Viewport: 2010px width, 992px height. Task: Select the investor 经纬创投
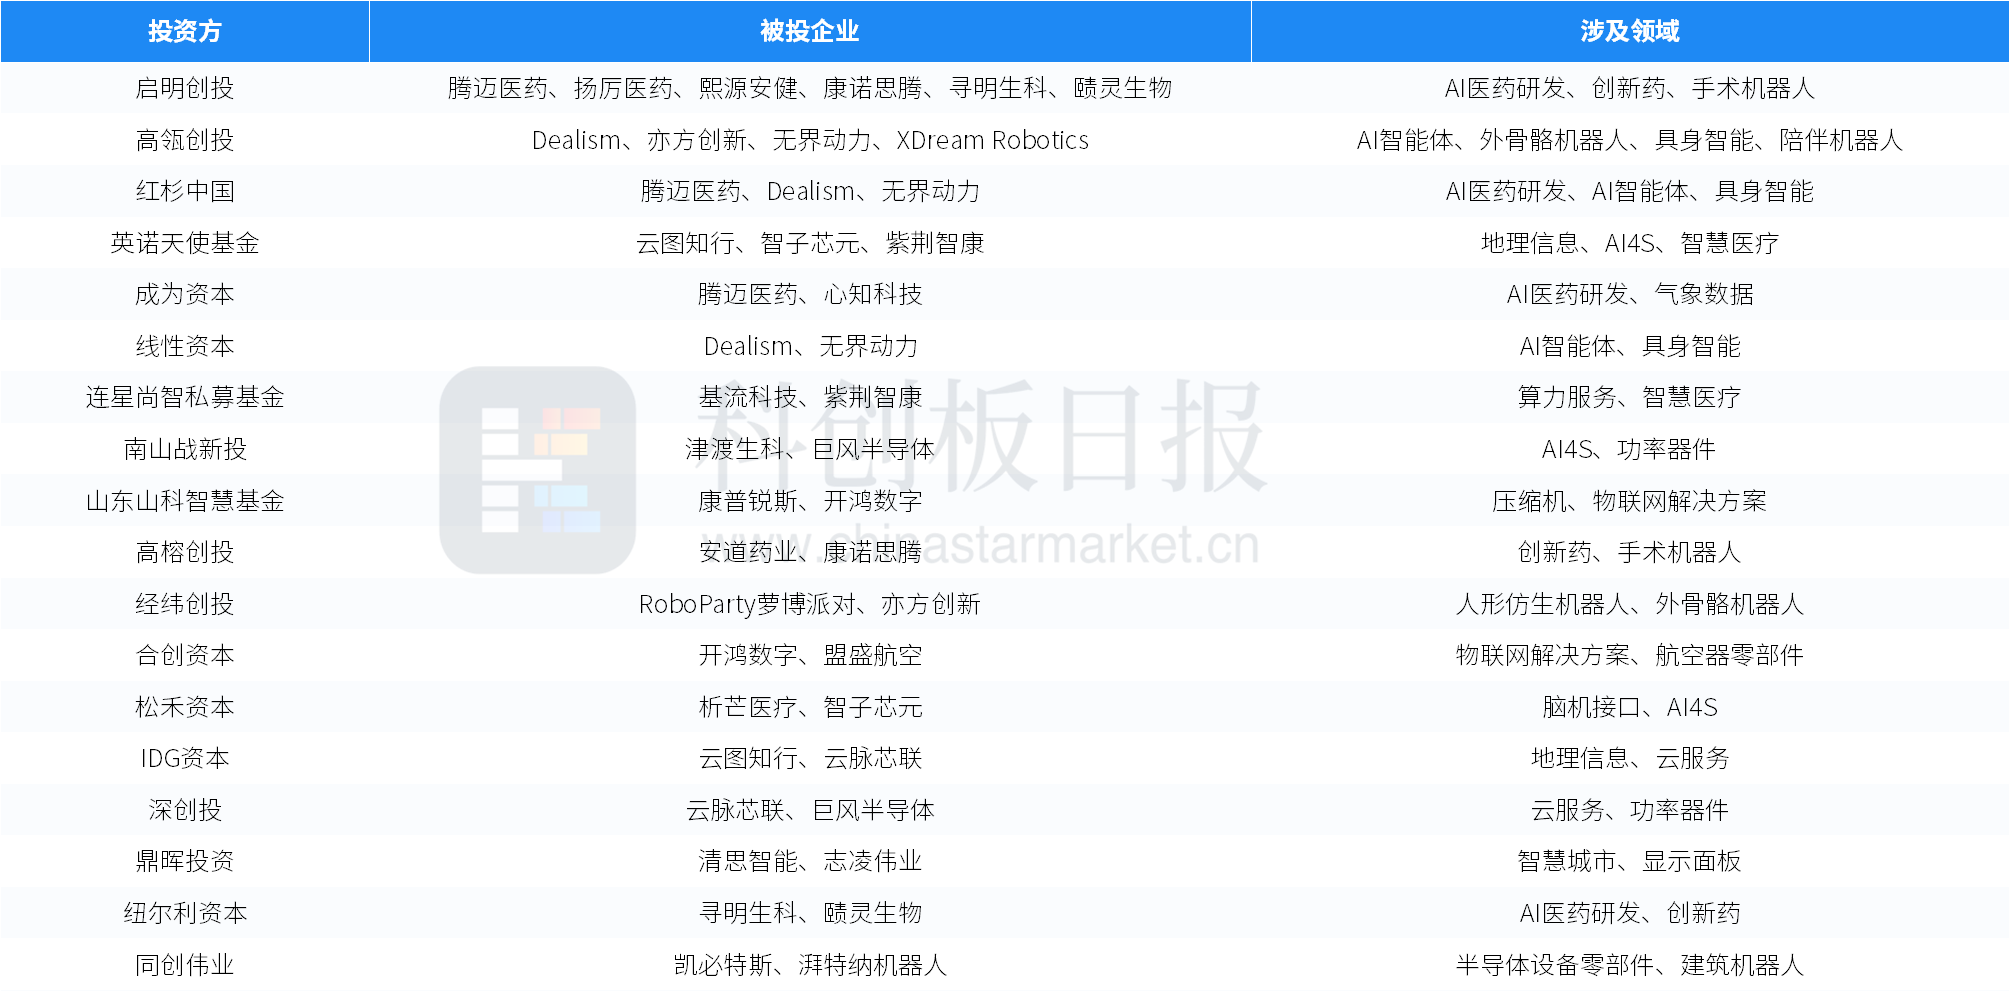coord(185,604)
